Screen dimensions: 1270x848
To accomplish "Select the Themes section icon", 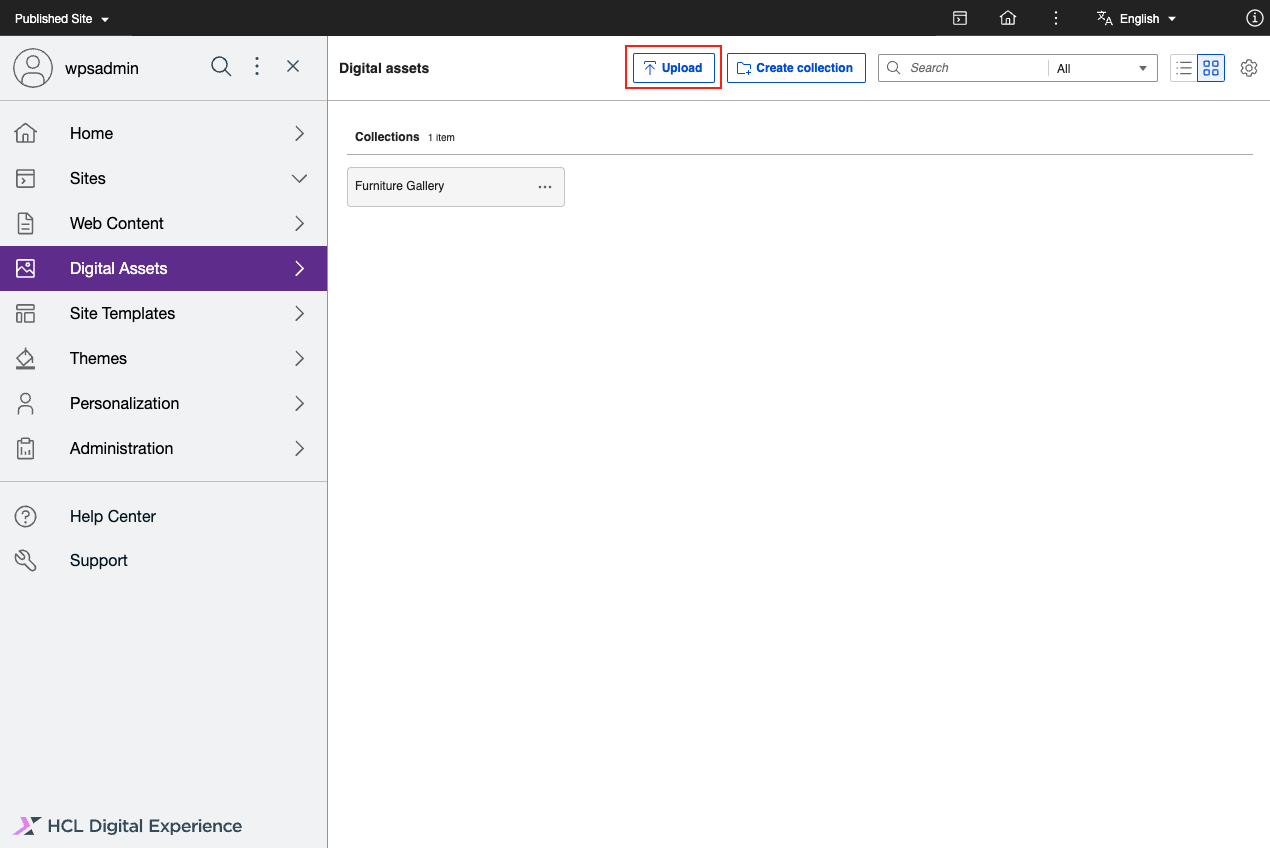I will click(x=25, y=358).
